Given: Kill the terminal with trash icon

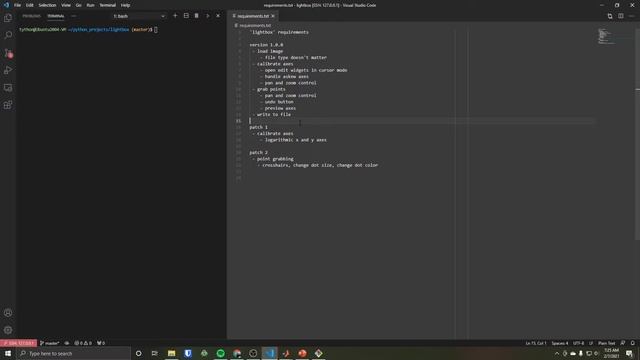Looking at the screenshot, I should click(x=197, y=16).
